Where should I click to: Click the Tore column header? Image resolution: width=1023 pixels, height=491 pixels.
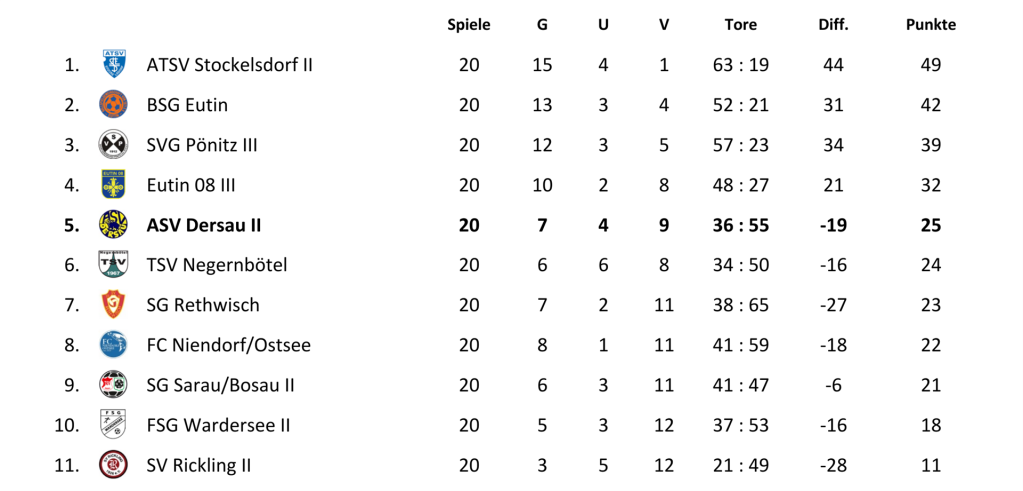(741, 25)
